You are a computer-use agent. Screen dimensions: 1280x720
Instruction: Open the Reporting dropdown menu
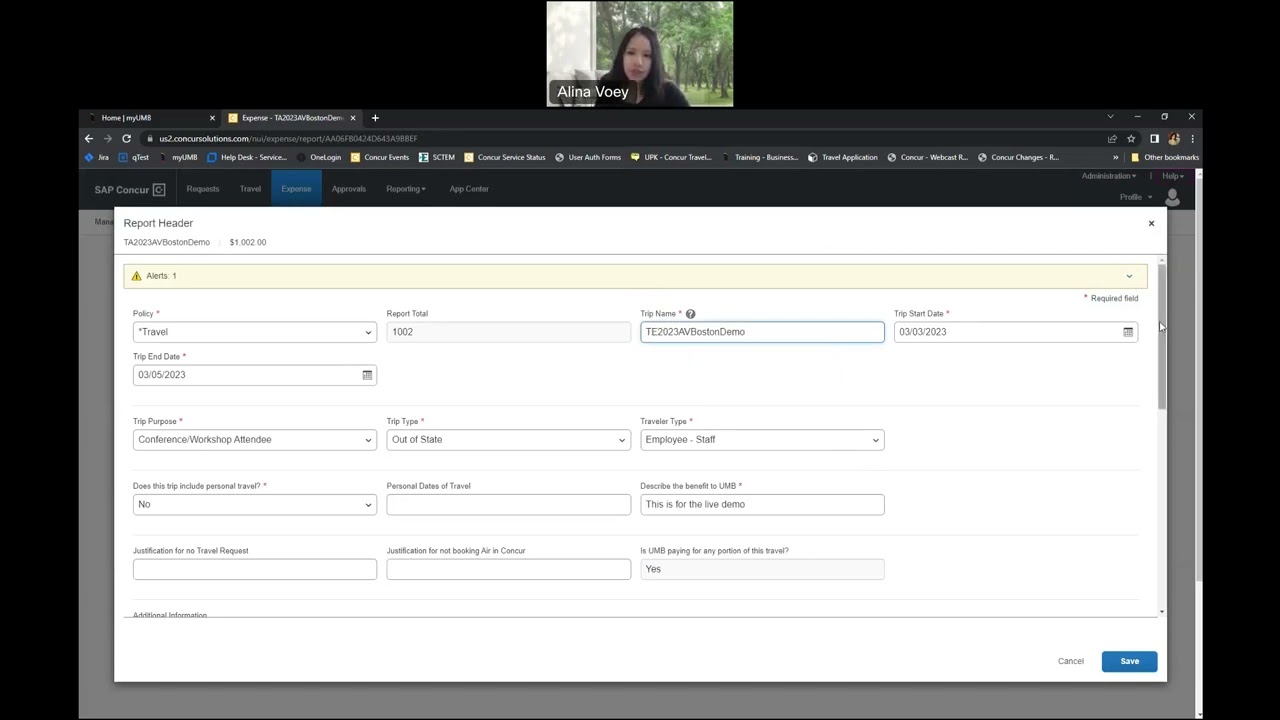pyautogui.click(x=406, y=189)
